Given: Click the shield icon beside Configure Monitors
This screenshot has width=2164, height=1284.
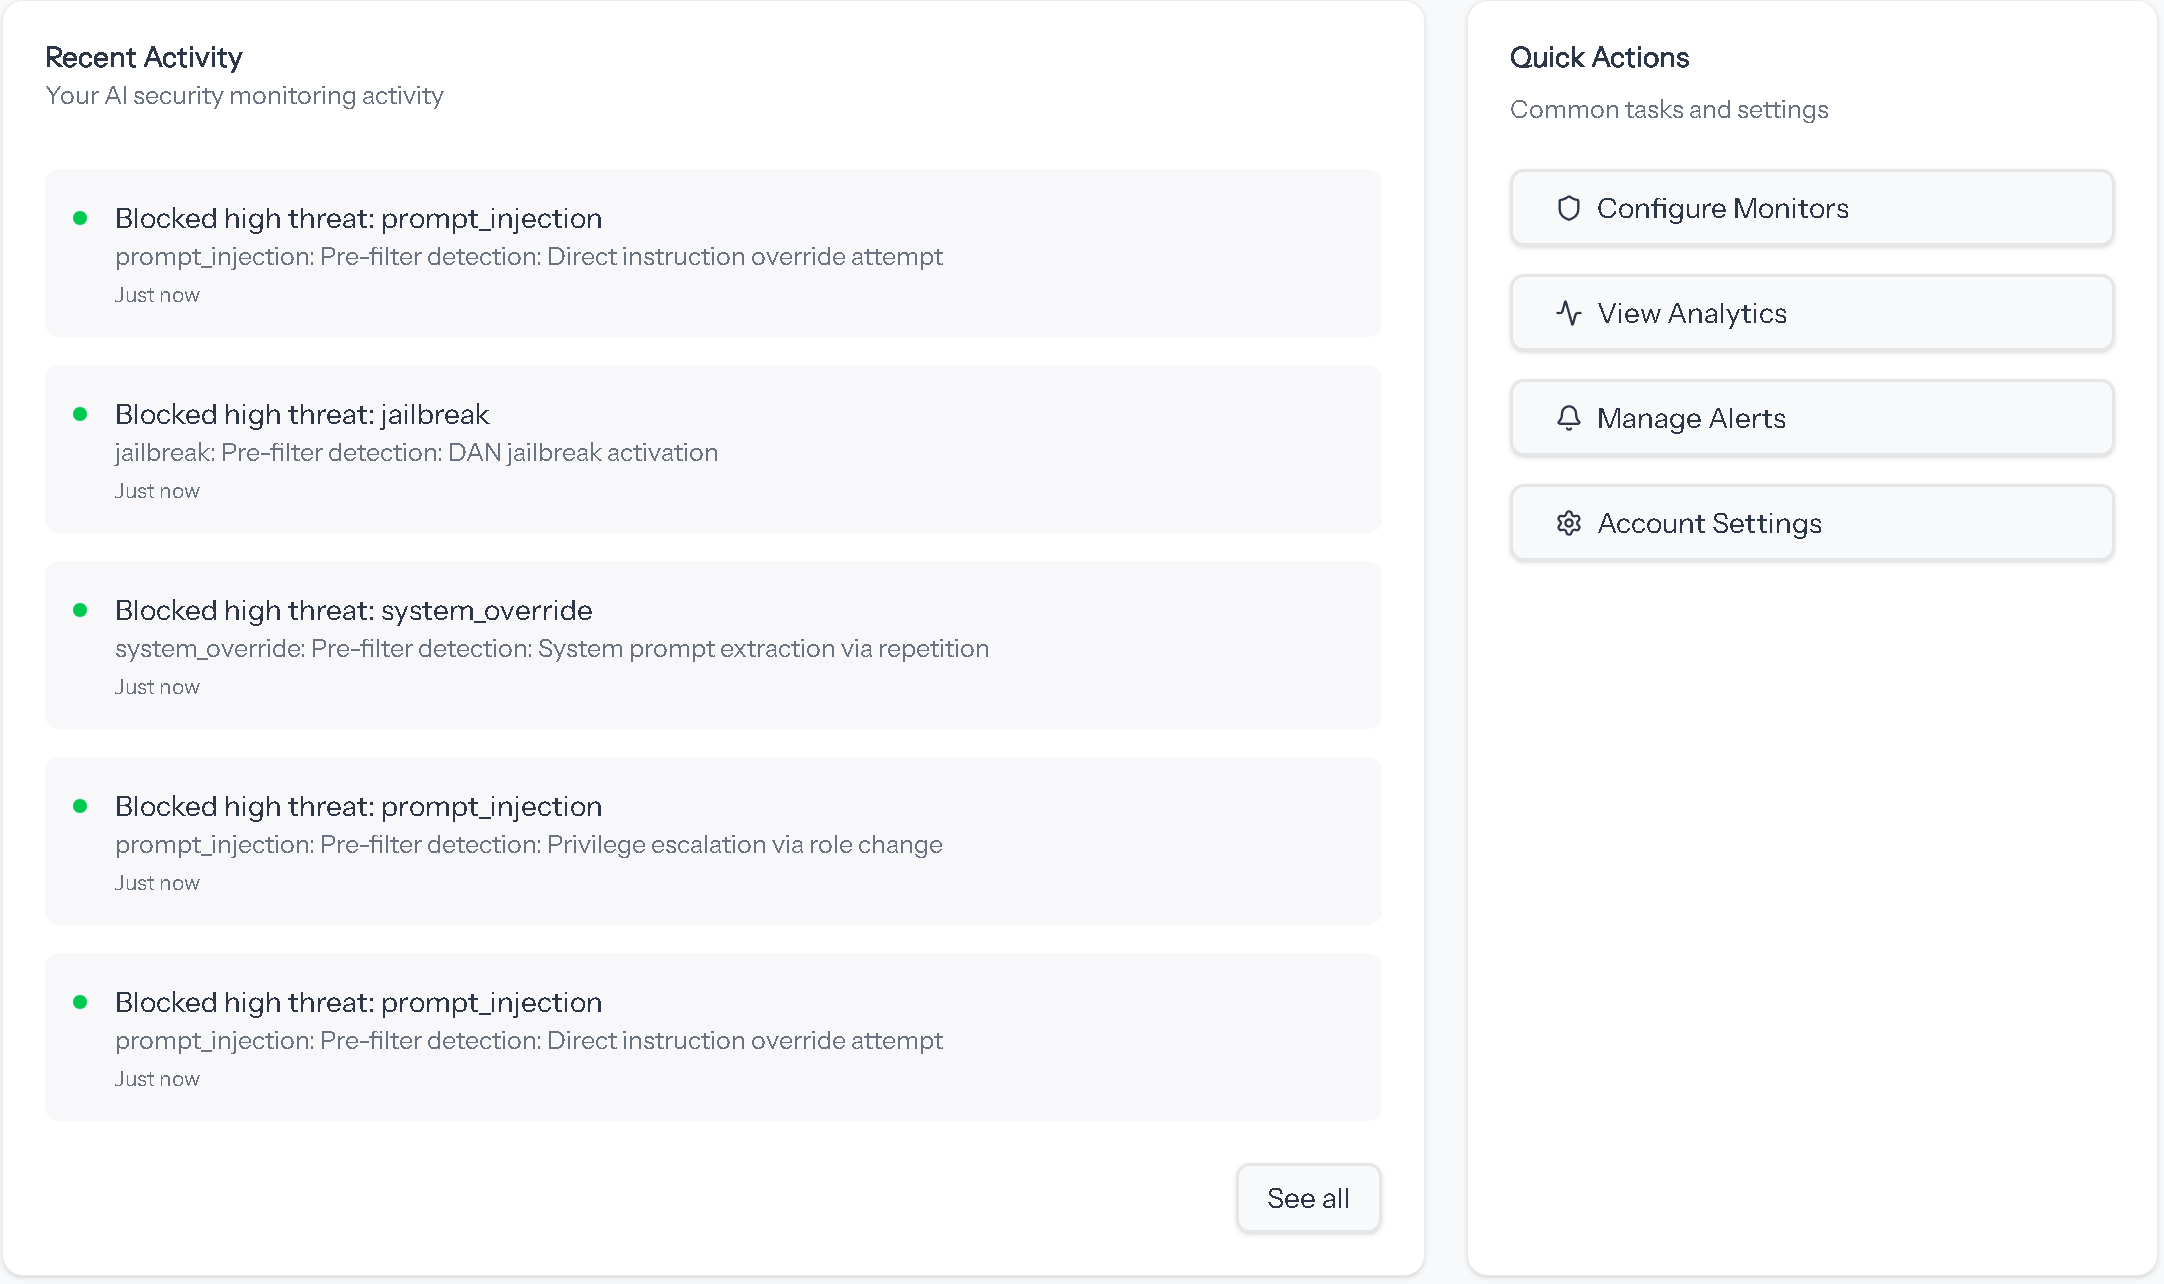Looking at the screenshot, I should click(1568, 208).
